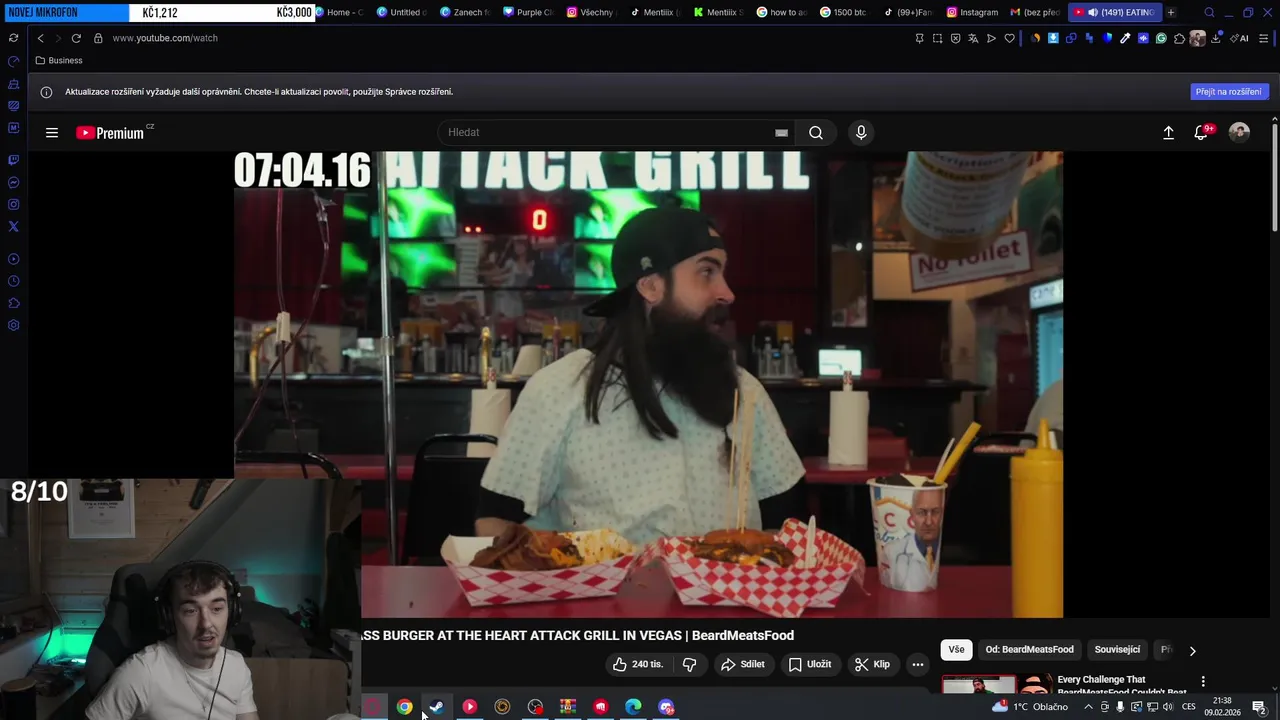Open the system volume tray icon
This screenshot has height=720, width=1280.
[1168, 707]
